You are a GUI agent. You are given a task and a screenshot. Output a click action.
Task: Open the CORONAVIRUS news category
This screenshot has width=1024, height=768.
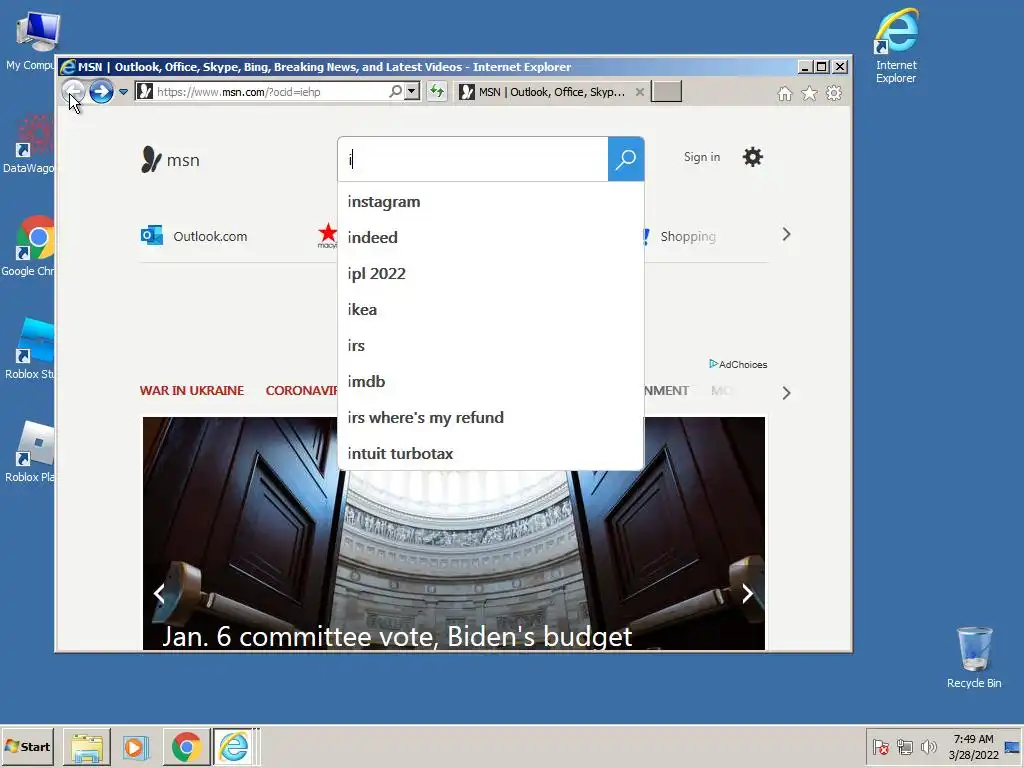(x=301, y=391)
